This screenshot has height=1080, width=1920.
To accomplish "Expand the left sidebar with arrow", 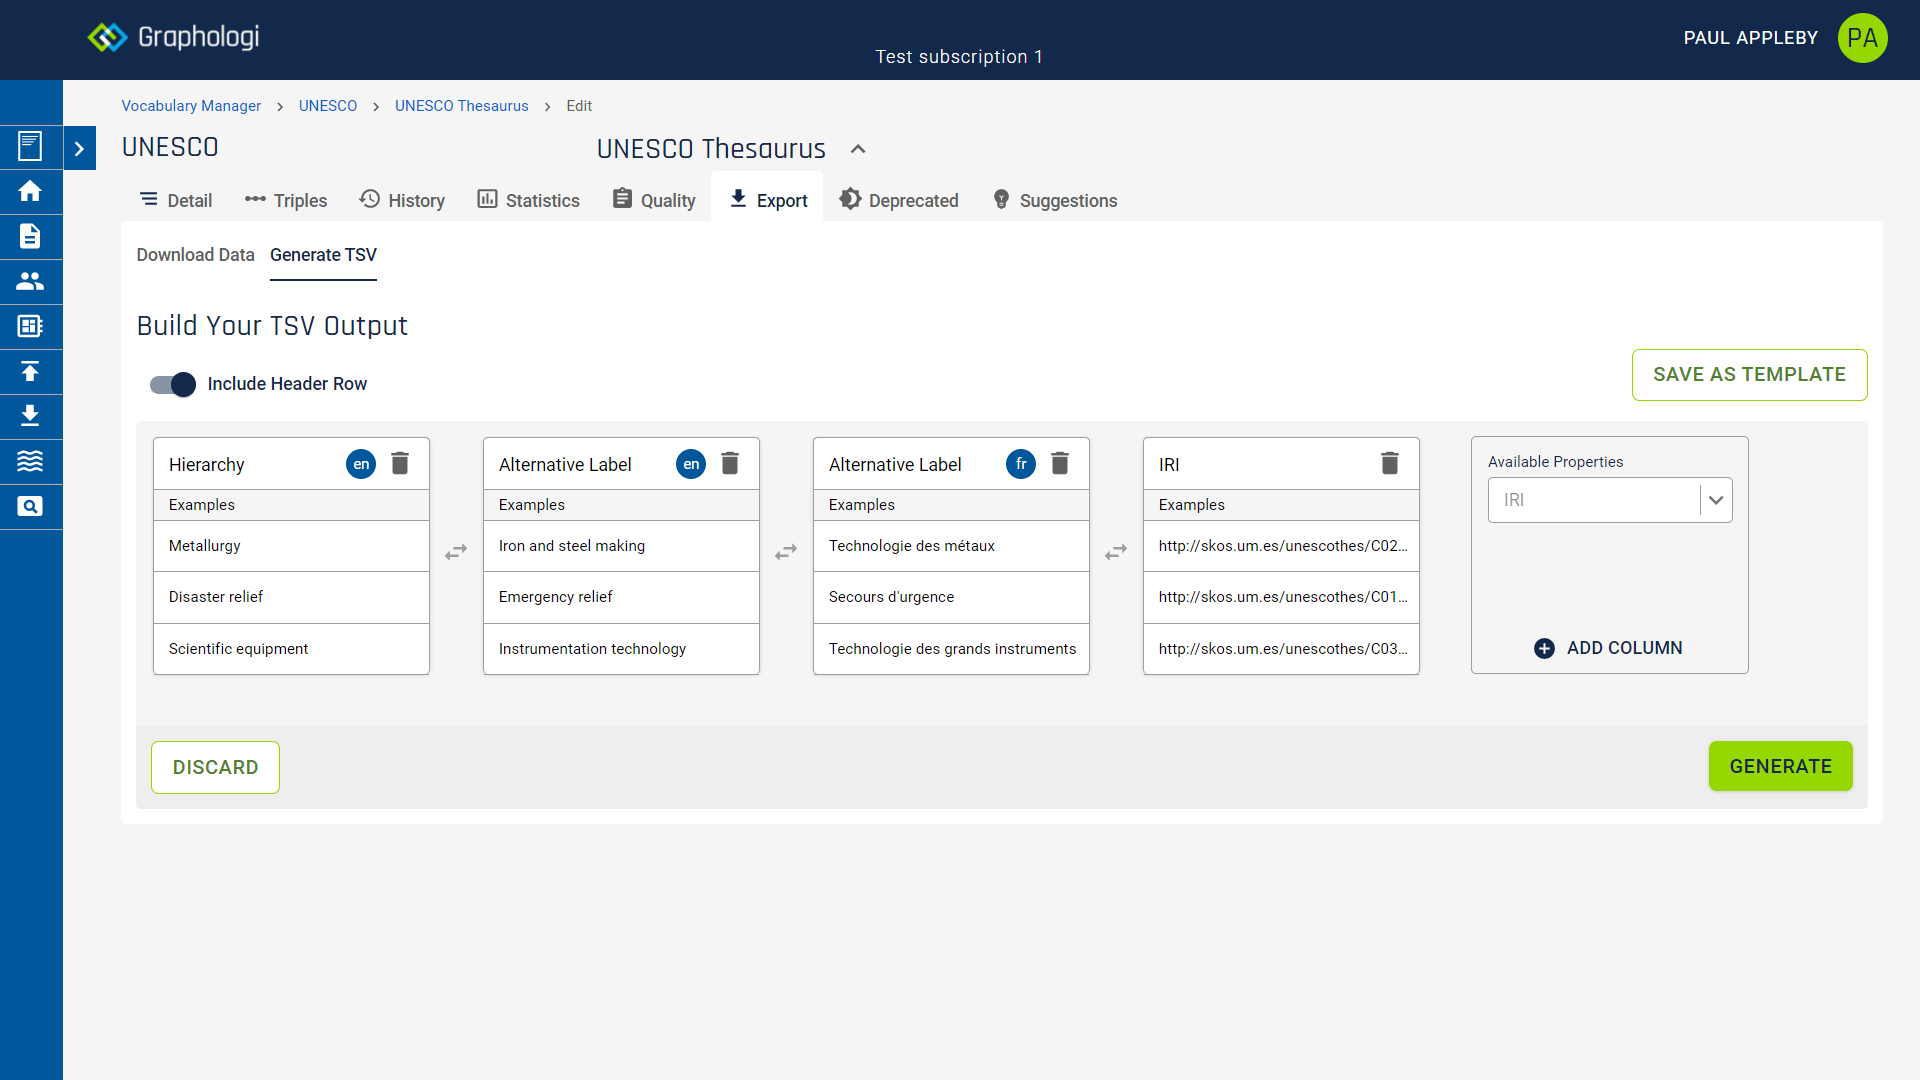I will (79, 149).
